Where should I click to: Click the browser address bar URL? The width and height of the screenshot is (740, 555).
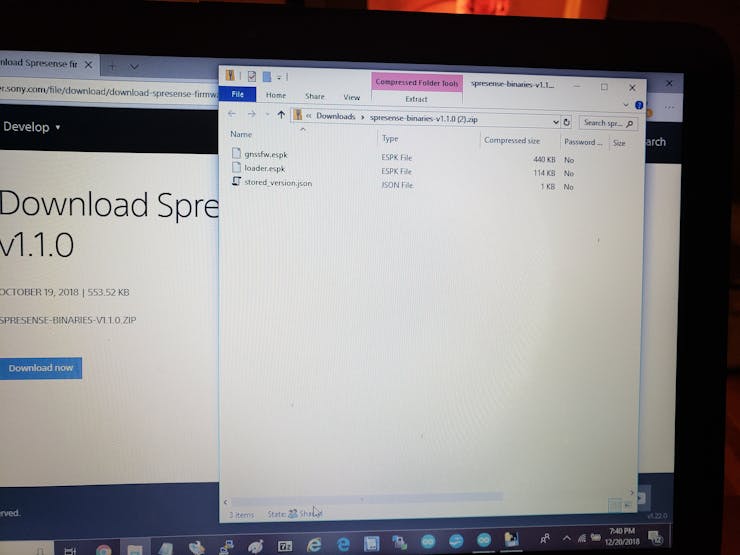(109, 91)
